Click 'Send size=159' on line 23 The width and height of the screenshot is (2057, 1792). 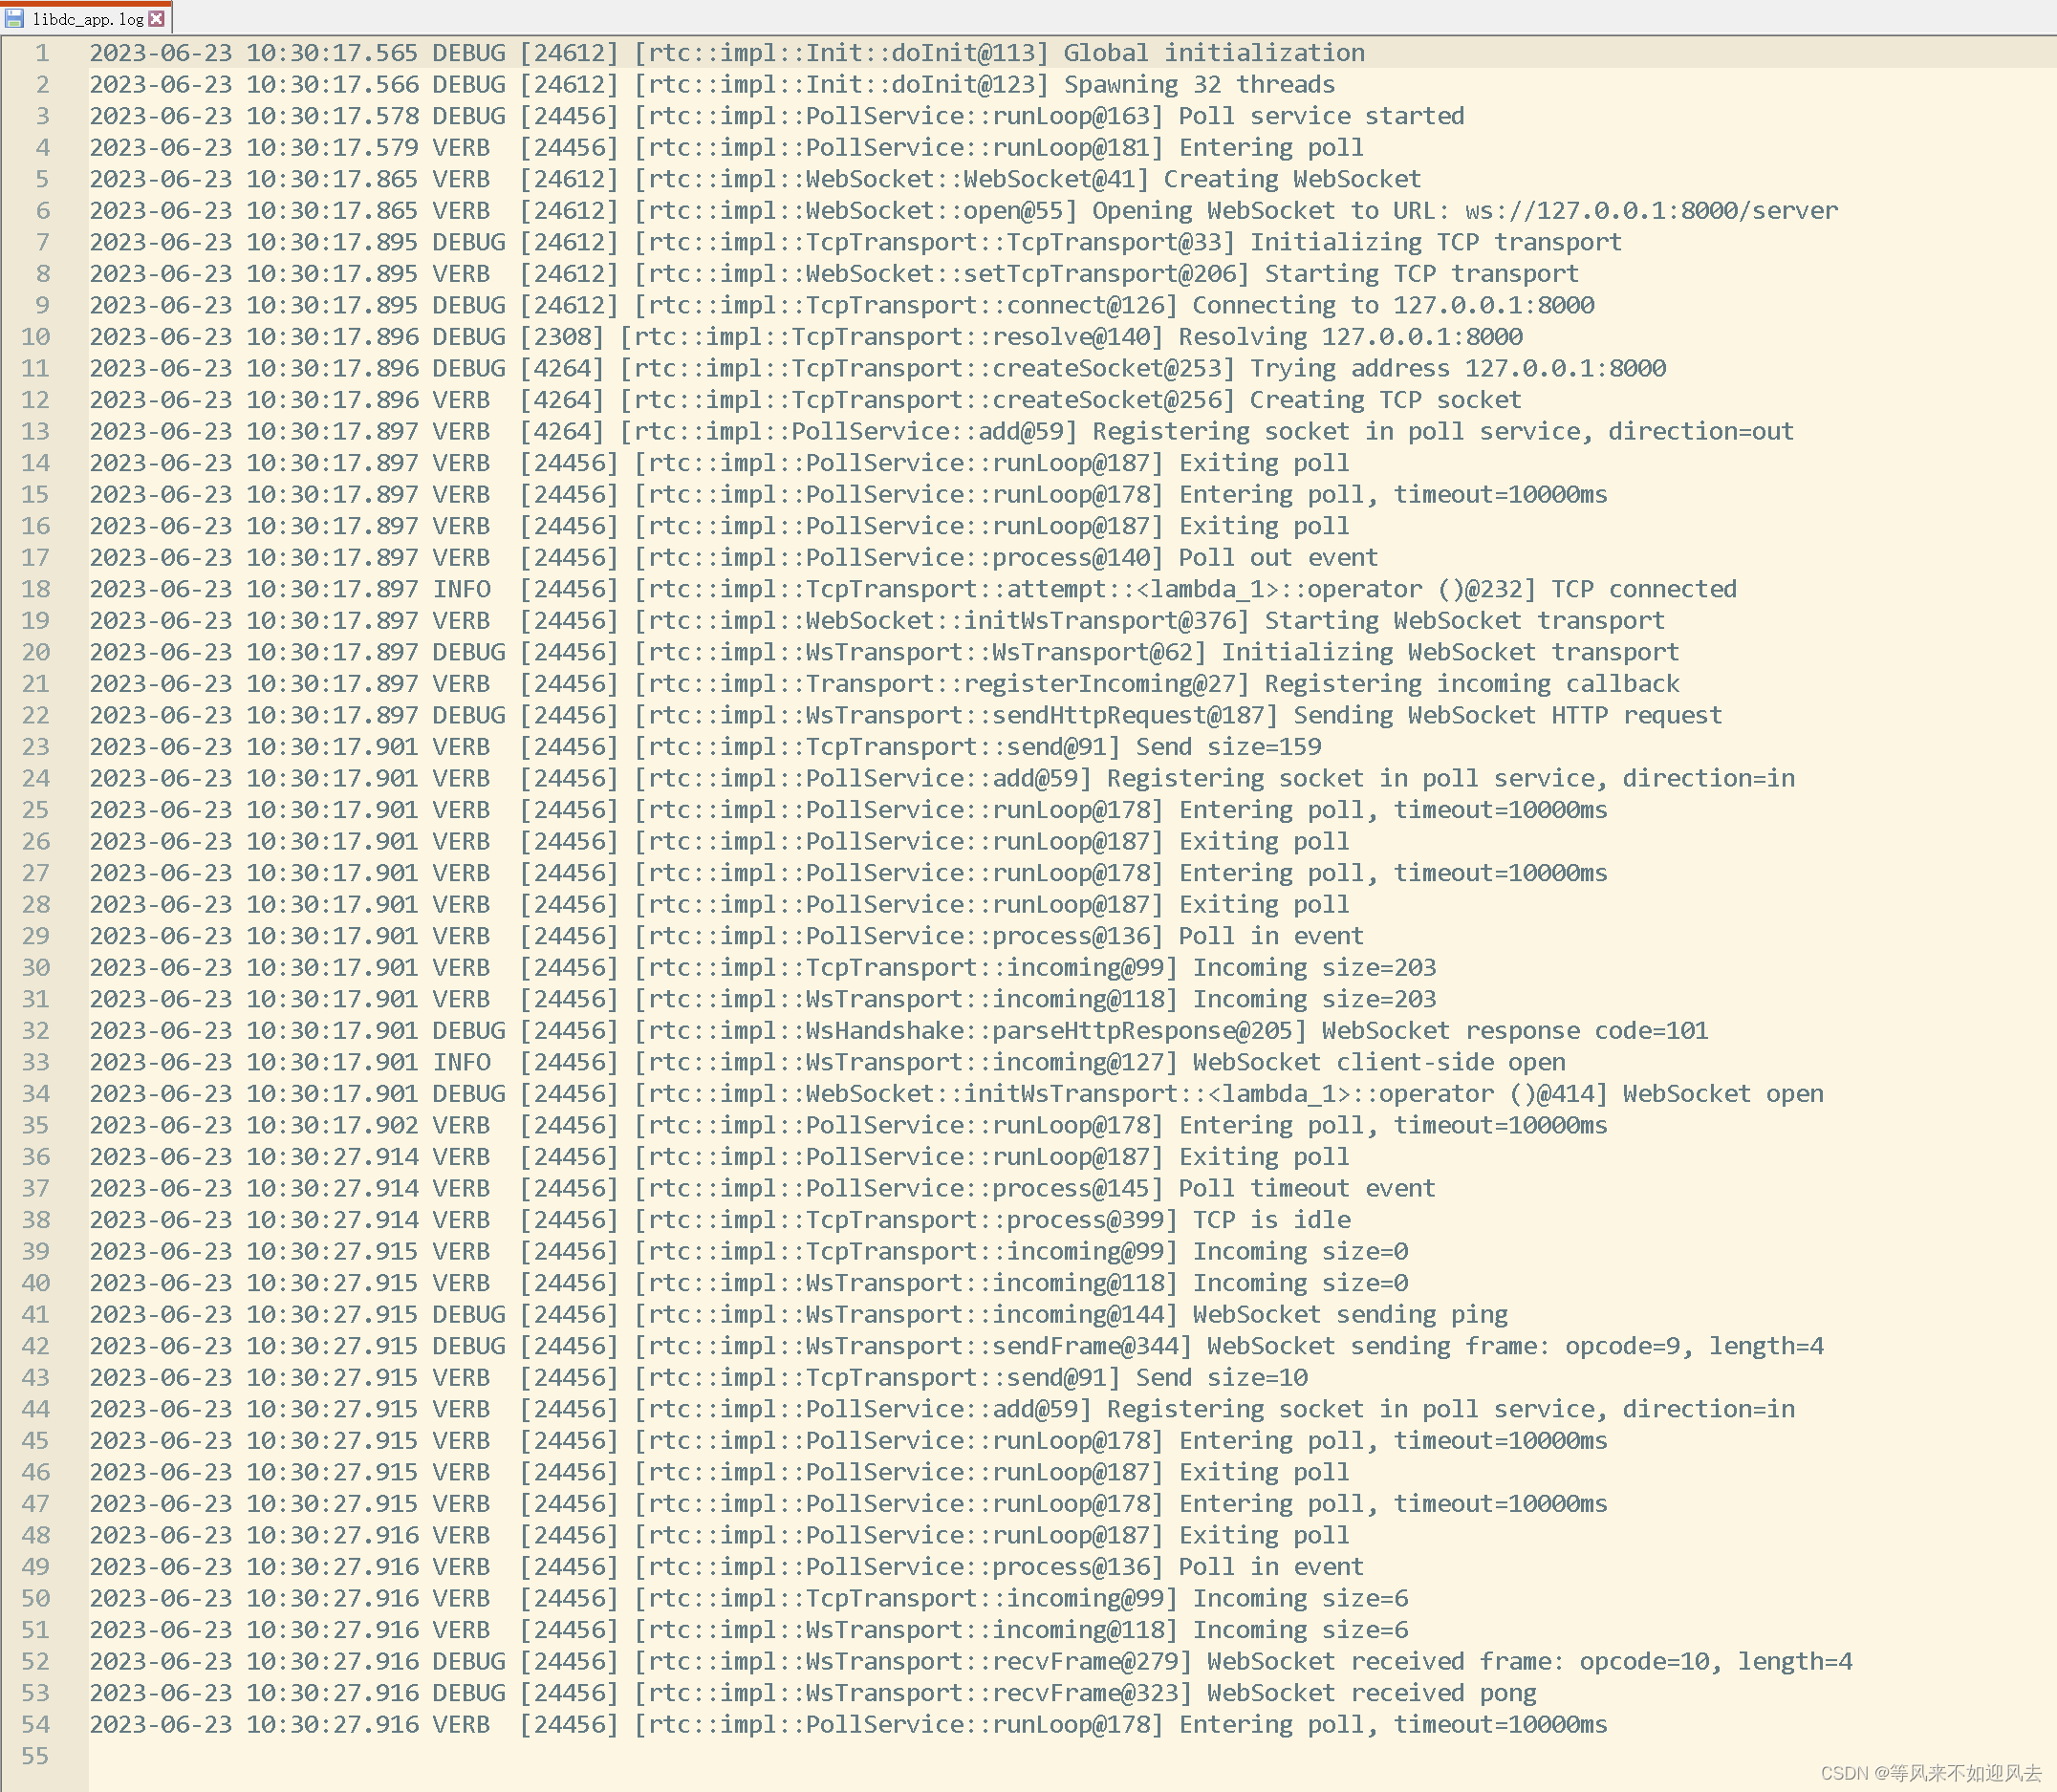coord(1228,747)
